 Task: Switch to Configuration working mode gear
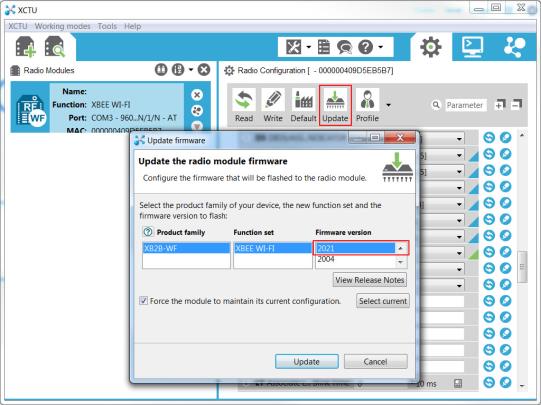(430, 47)
